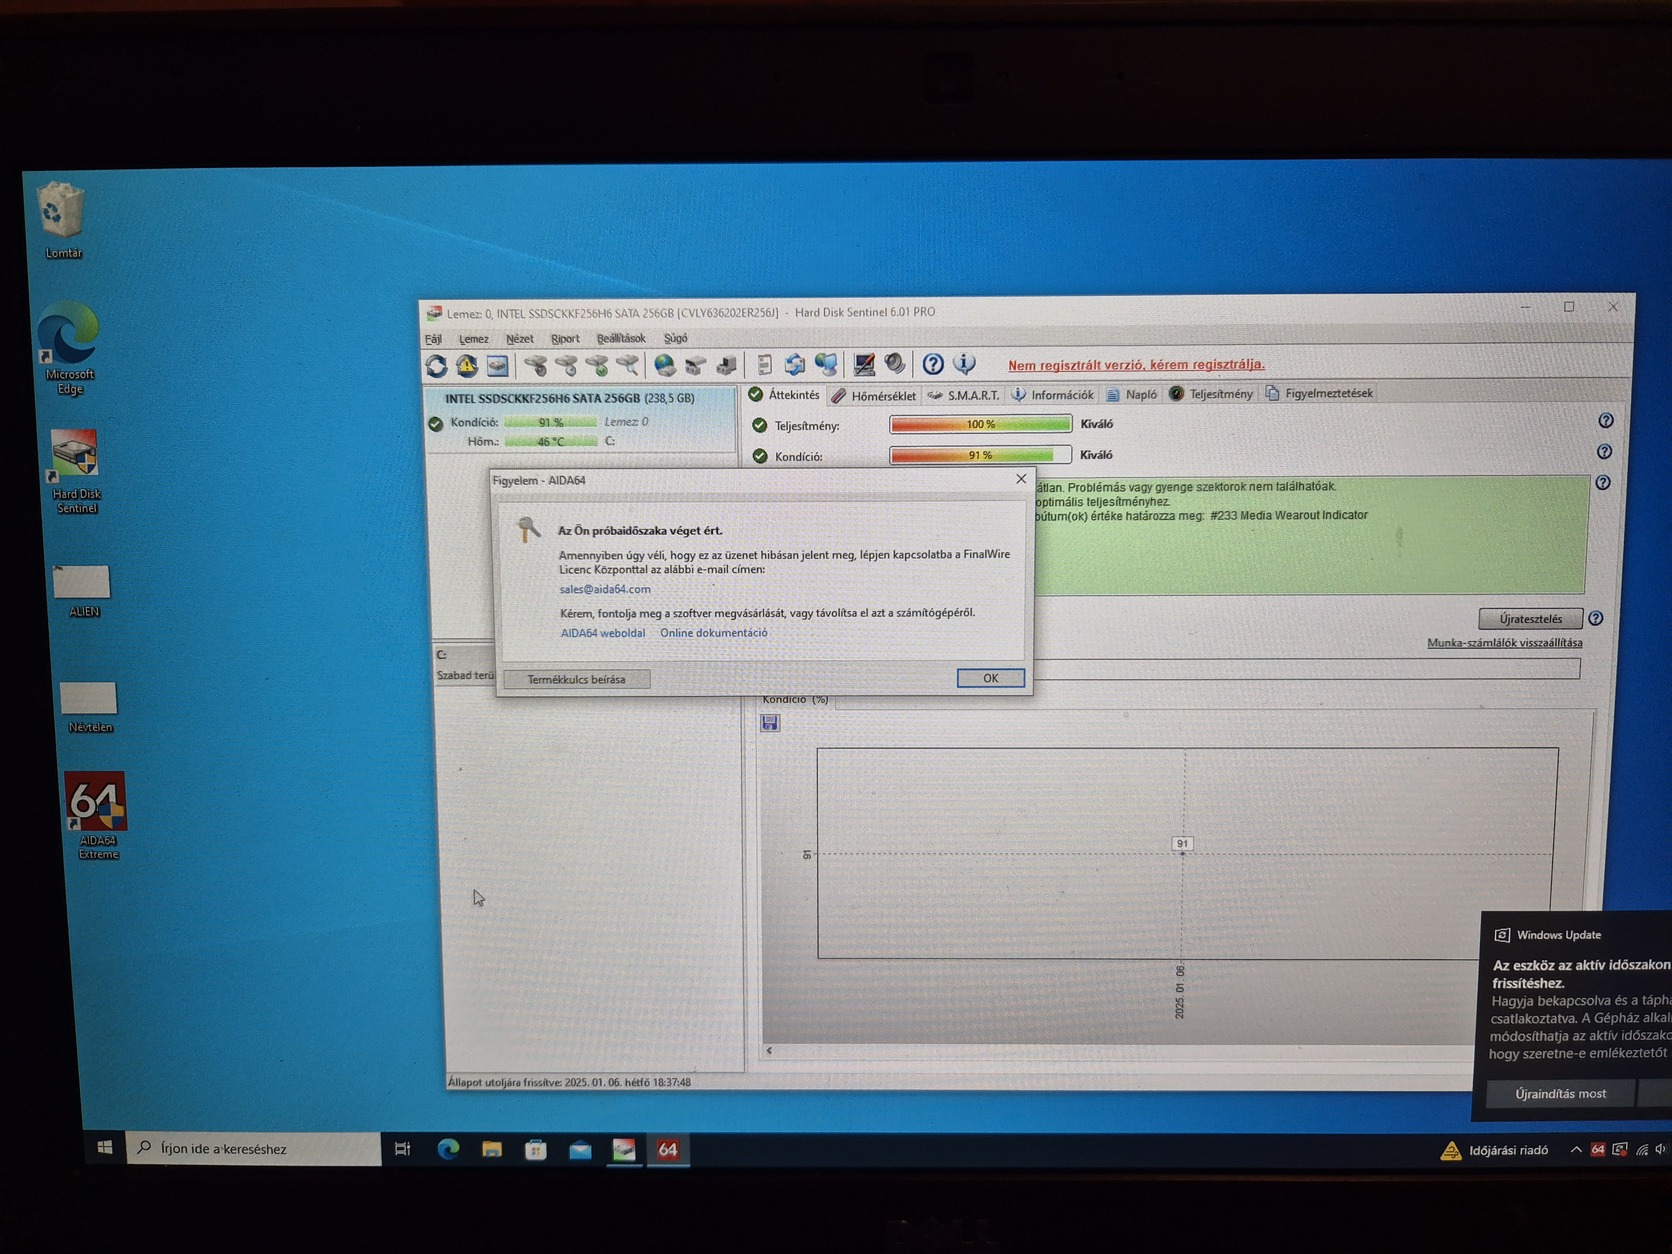This screenshot has width=1672, height=1254.
Task: Click the Időjárási riadó weather alert
Action: coord(1495,1150)
